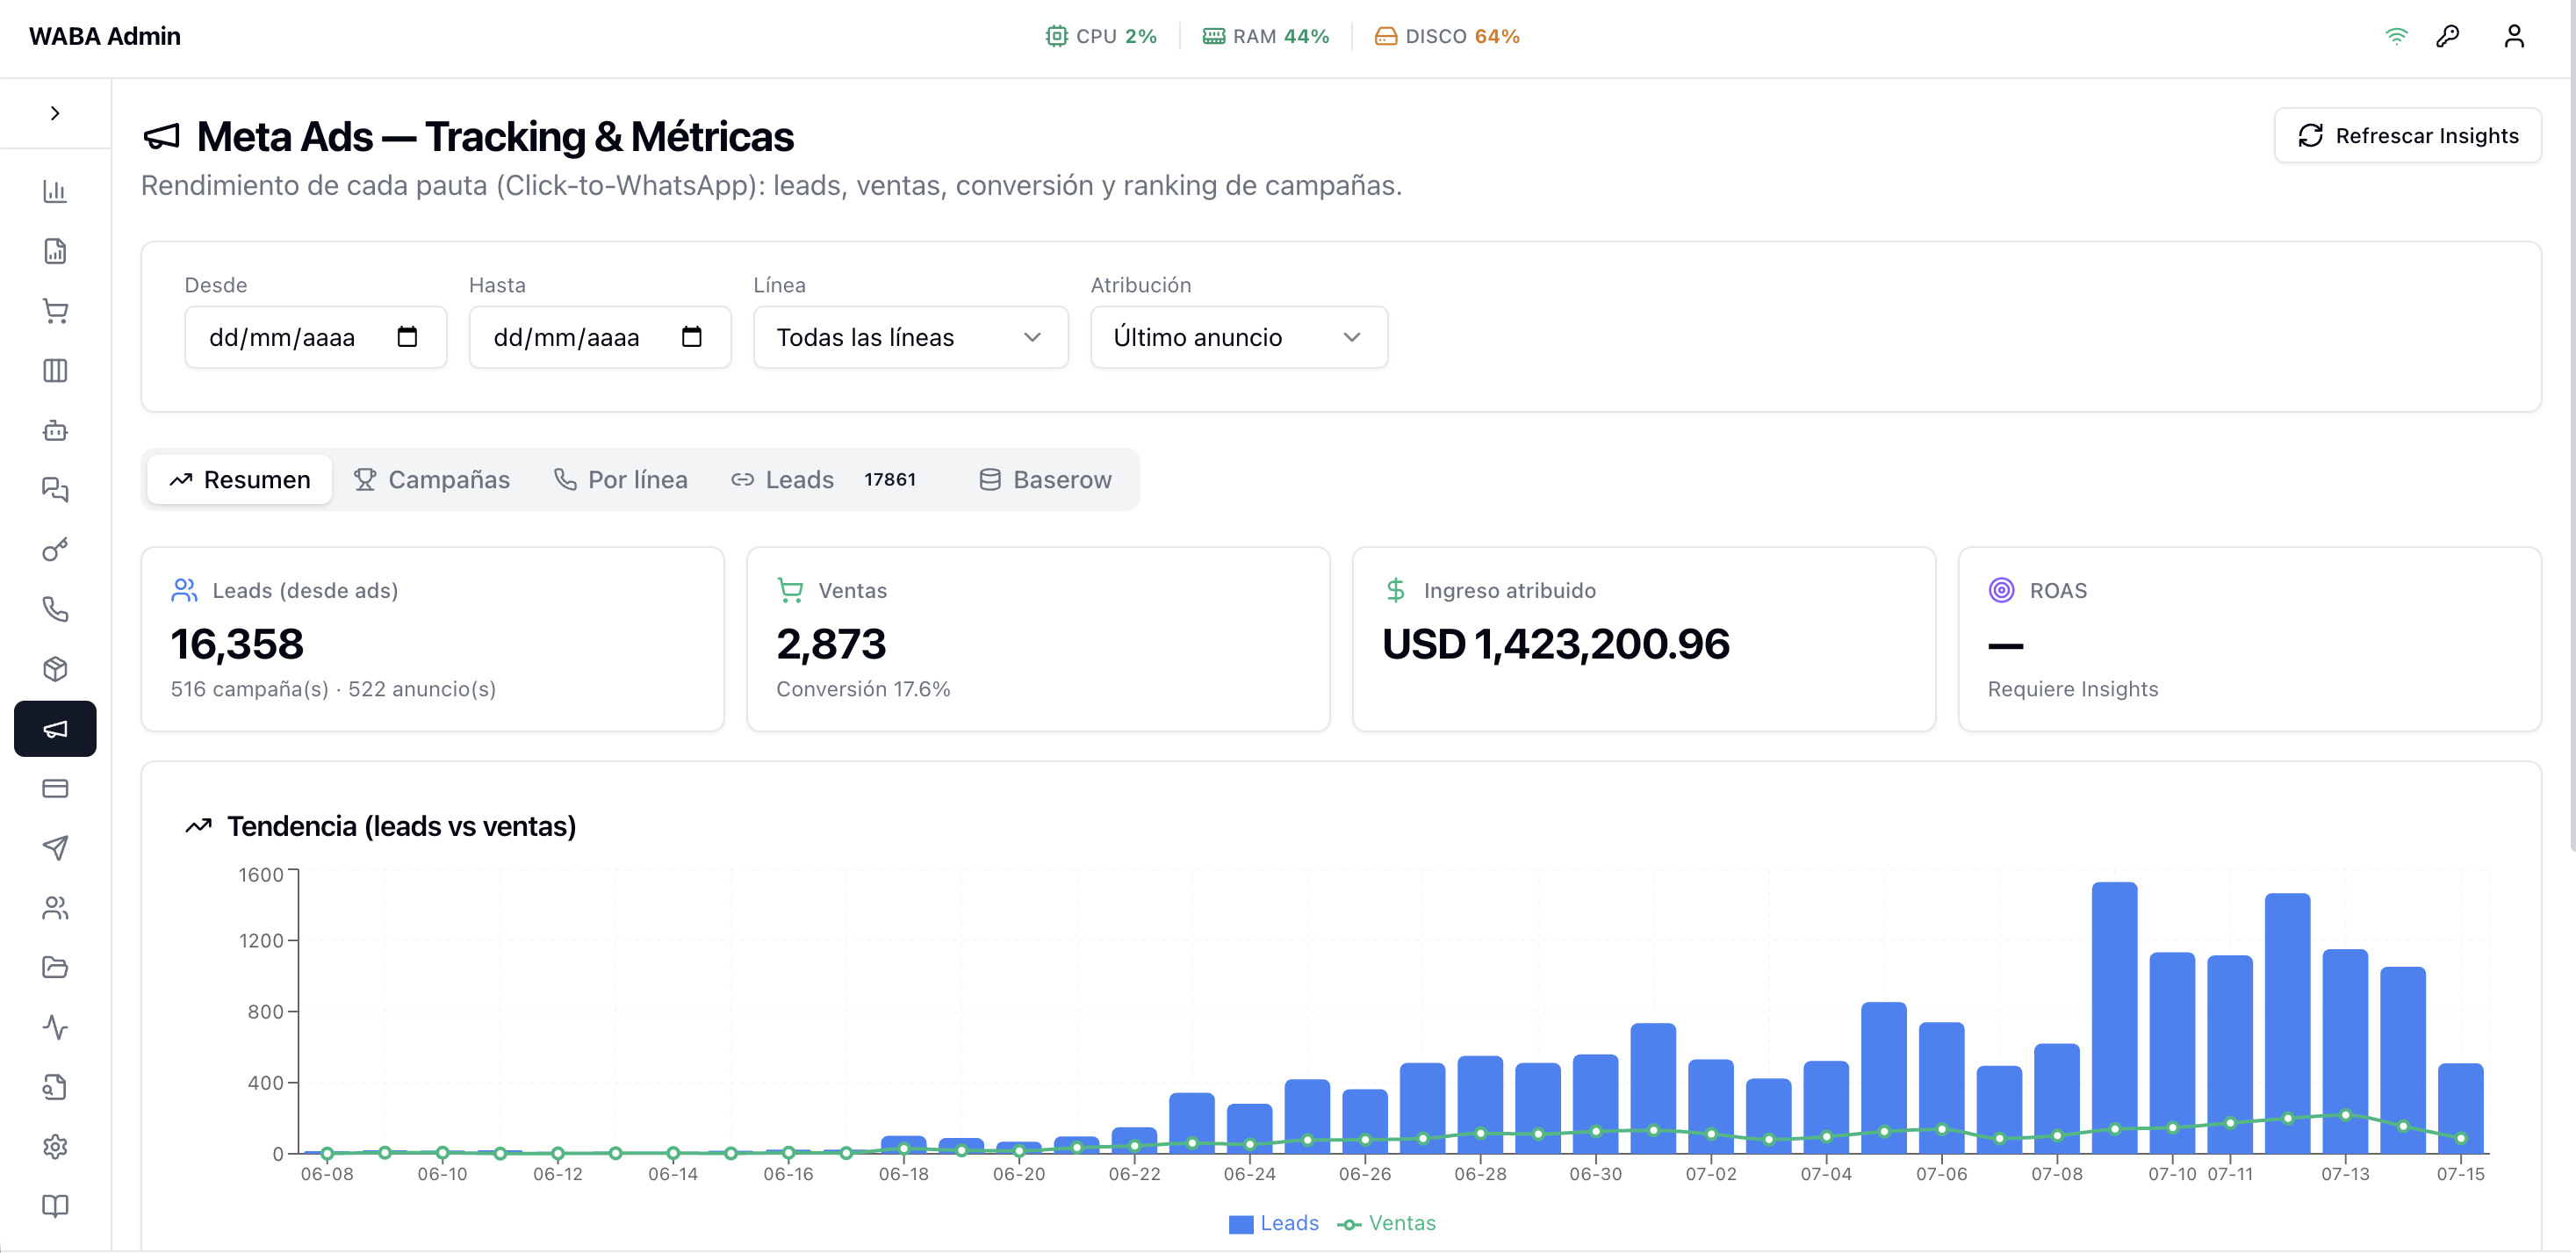Image resolution: width=2576 pixels, height=1253 pixels.
Task: Click the 16,358 leads value
Action: coord(237,644)
